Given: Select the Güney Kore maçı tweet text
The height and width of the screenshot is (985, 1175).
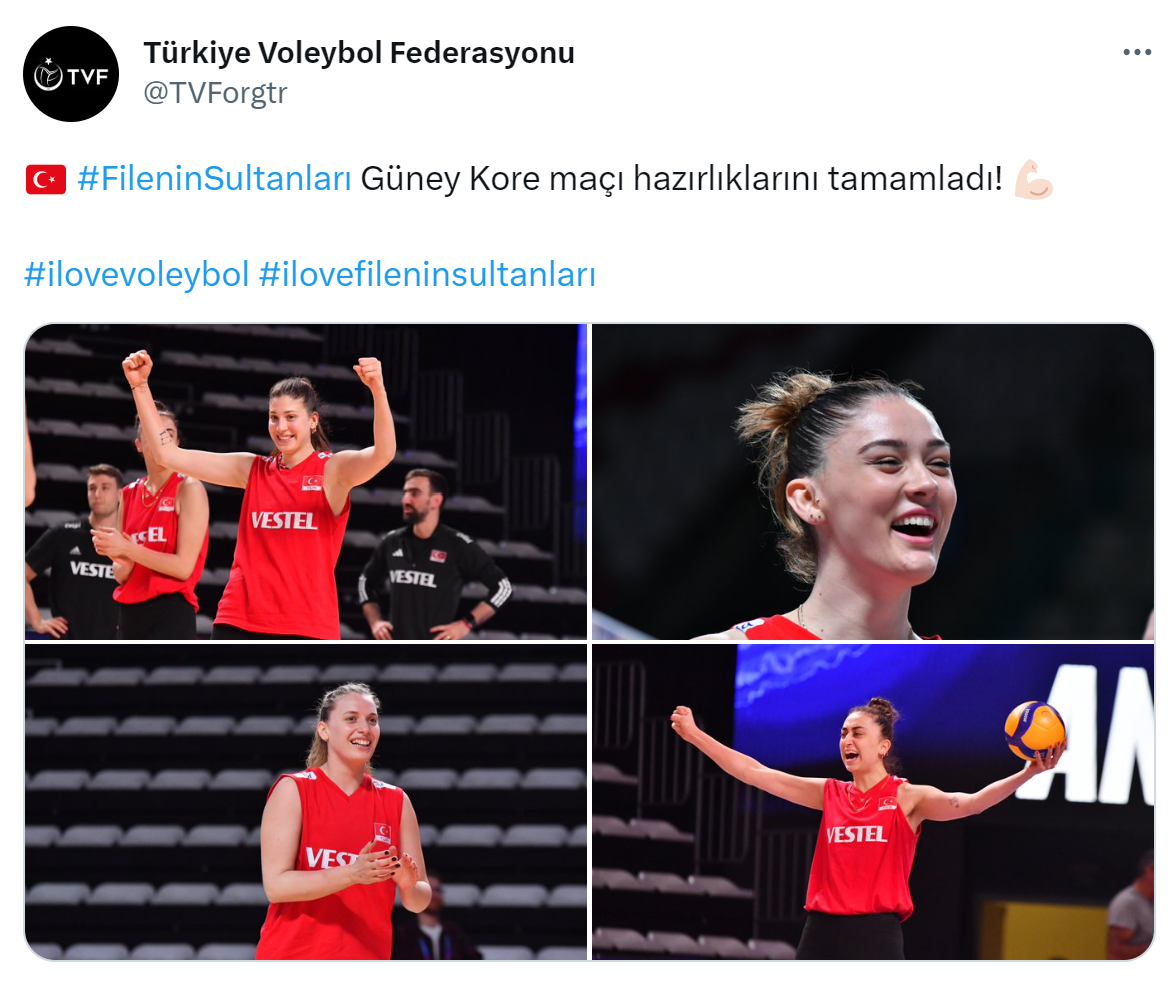Looking at the screenshot, I should (681, 179).
